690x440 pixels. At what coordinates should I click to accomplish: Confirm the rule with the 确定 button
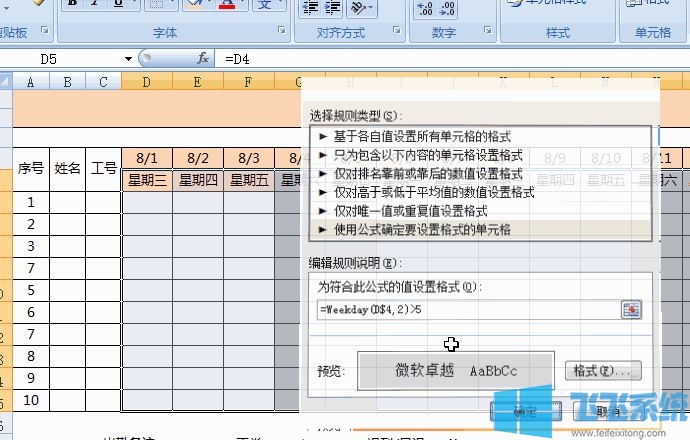(x=525, y=412)
